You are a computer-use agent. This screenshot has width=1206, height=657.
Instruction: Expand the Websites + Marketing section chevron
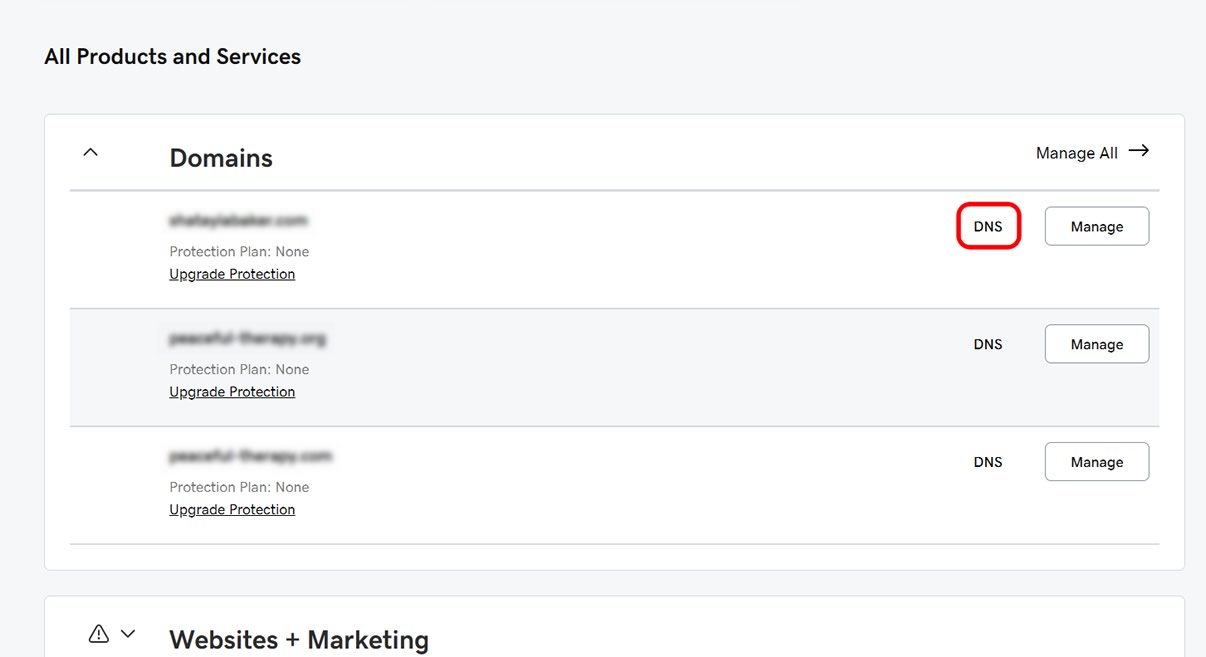(x=128, y=633)
